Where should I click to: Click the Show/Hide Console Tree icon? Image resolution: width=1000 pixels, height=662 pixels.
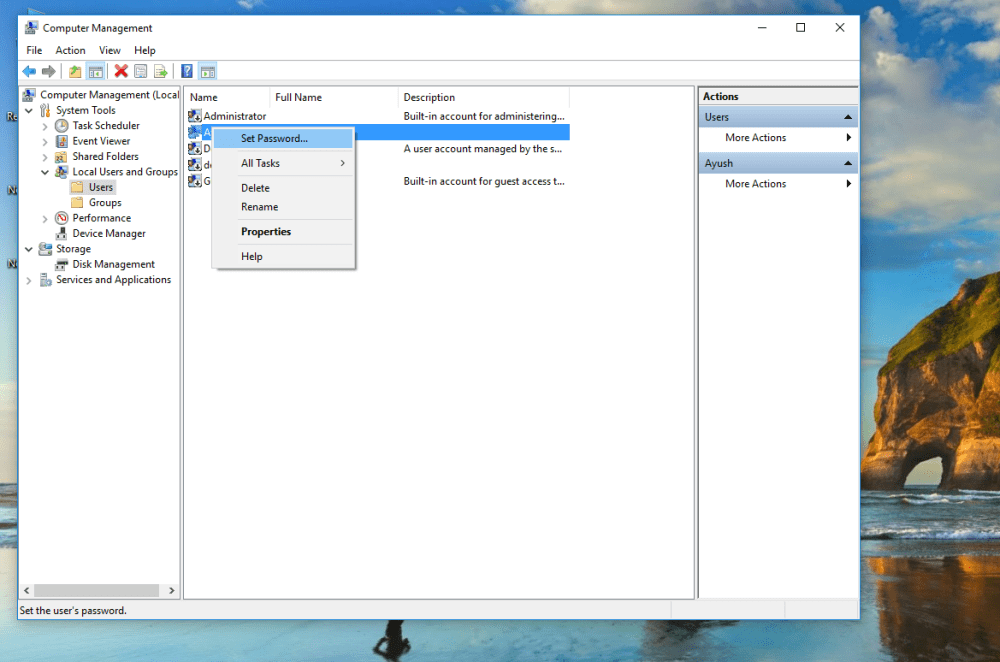point(96,71)
